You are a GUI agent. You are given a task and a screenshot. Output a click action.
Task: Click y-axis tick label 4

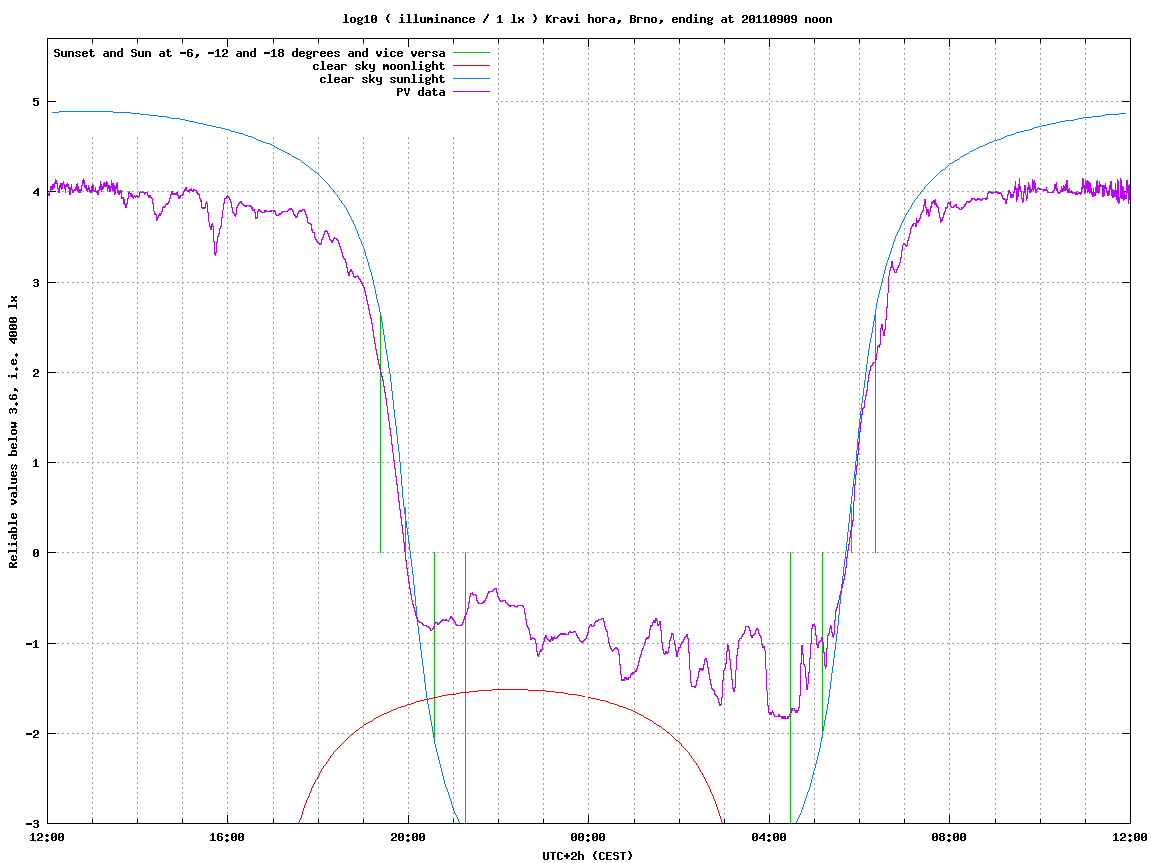coord(35,192)
